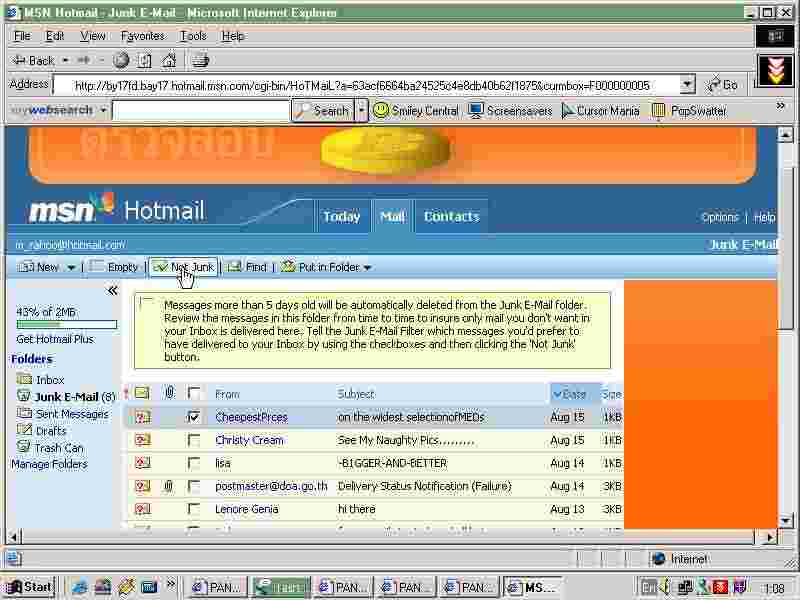The image size is (800, 600).
Task: Expand the search toolbar overflow chevron
Action: [x=781, y=106]
